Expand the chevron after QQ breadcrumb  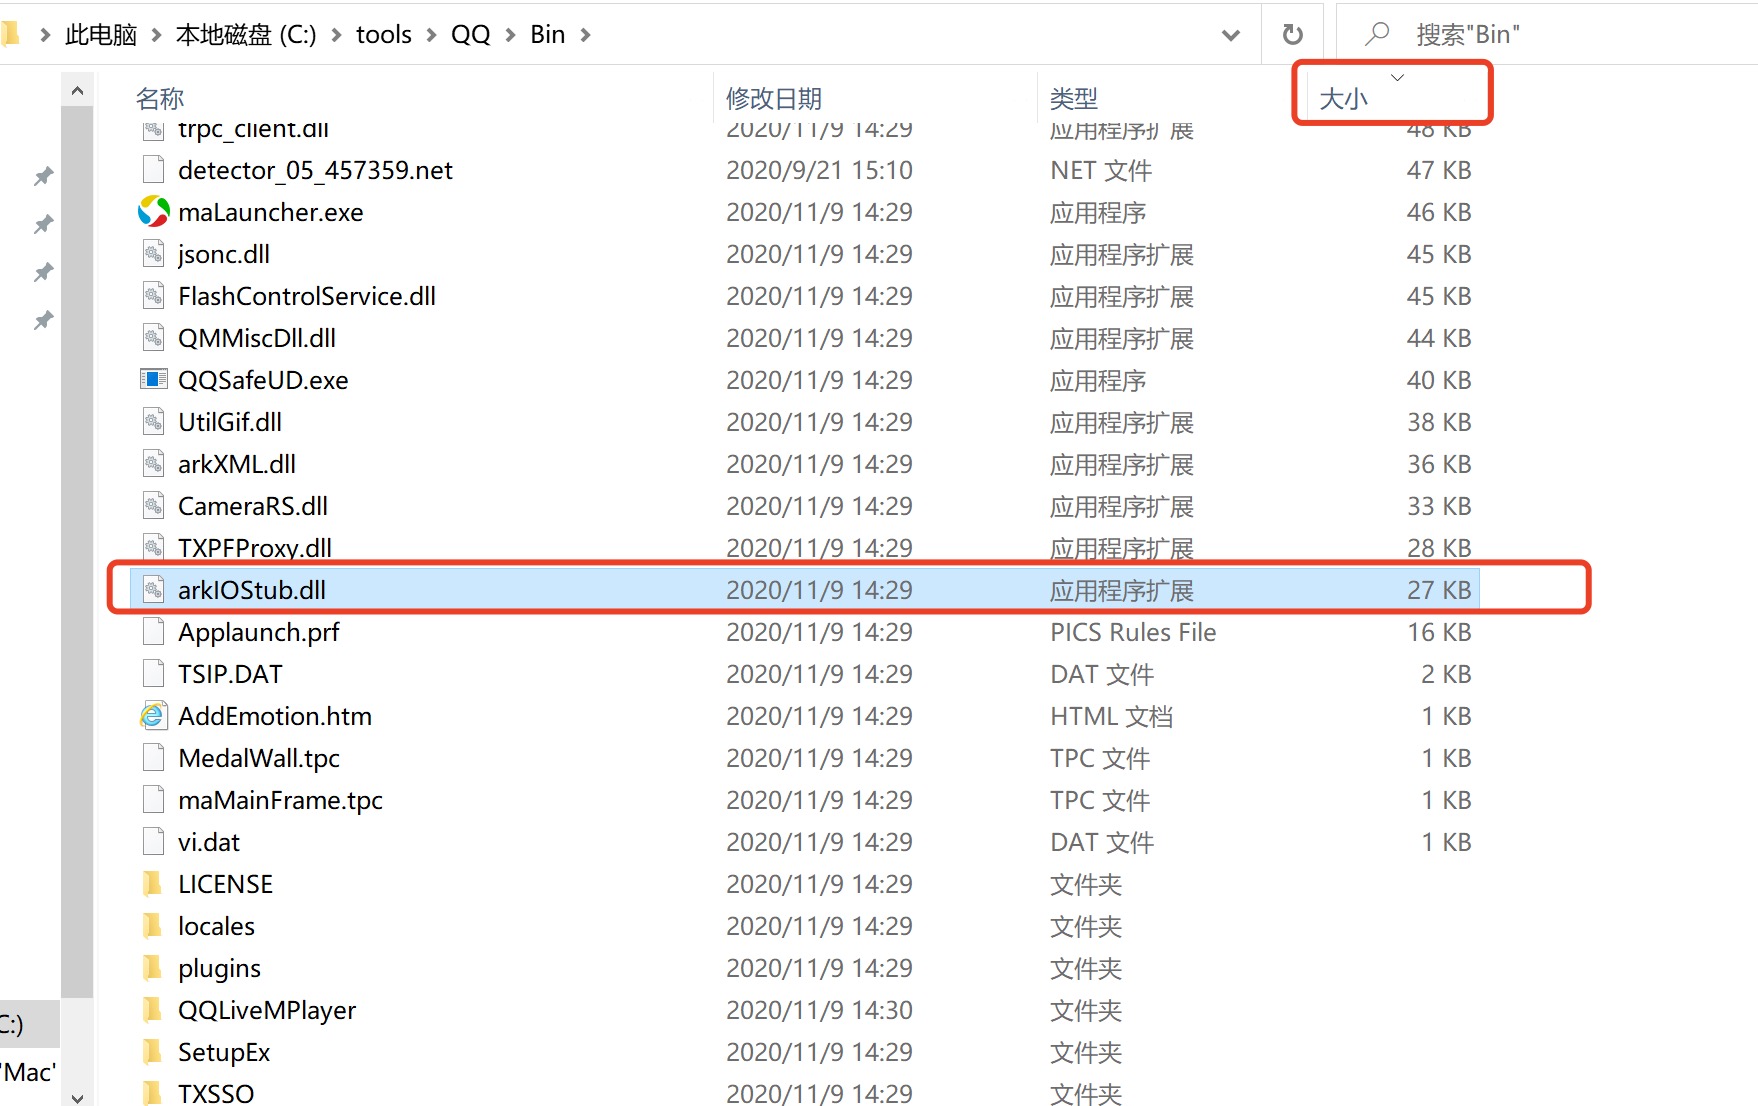(x=510, y=35)
